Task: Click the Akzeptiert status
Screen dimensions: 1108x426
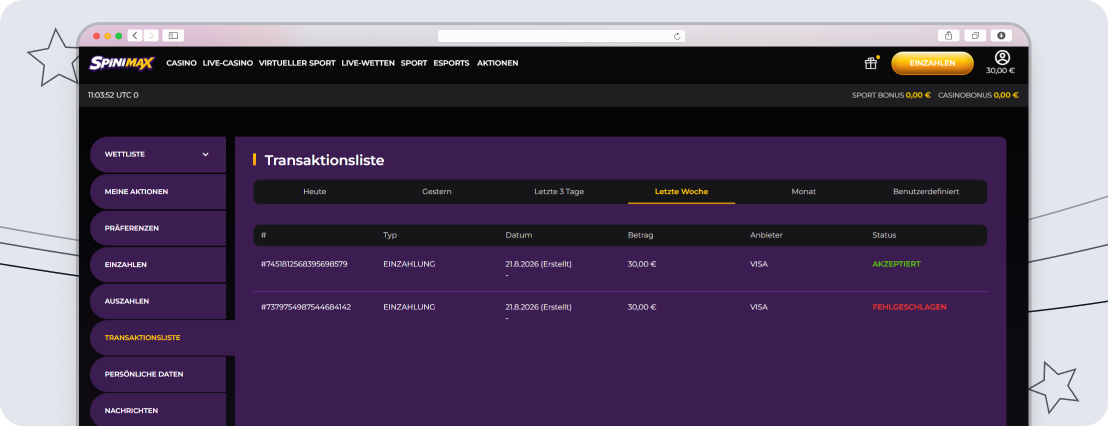Action: click(896, 264)
